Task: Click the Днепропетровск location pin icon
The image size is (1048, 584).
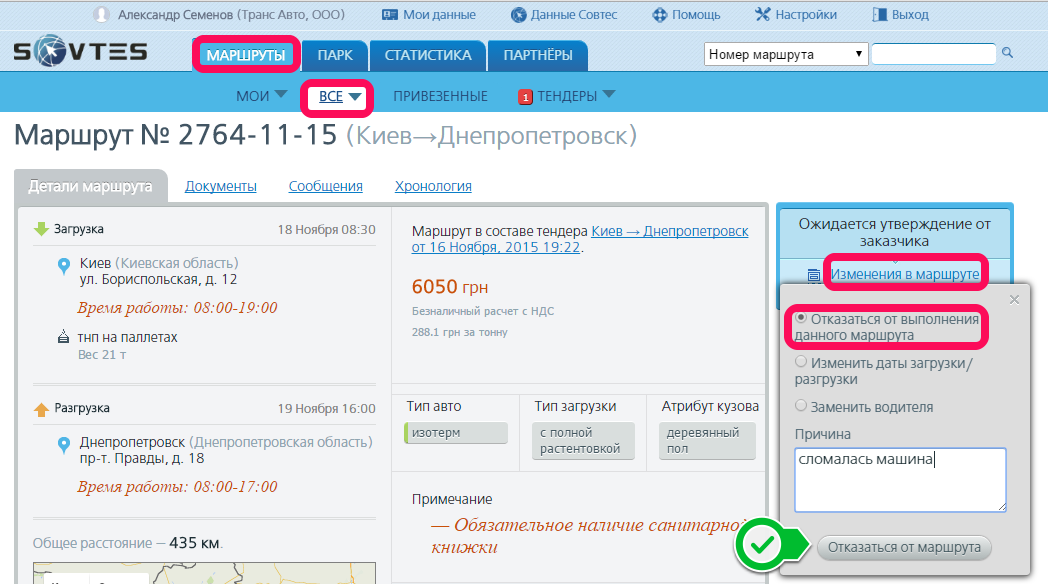Action: click(63, 445)
